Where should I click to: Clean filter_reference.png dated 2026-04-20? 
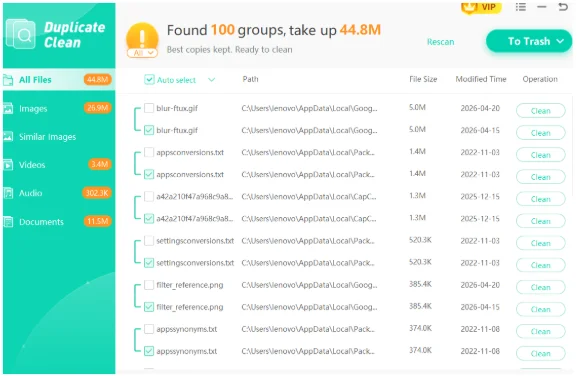[x=540, y=287]
